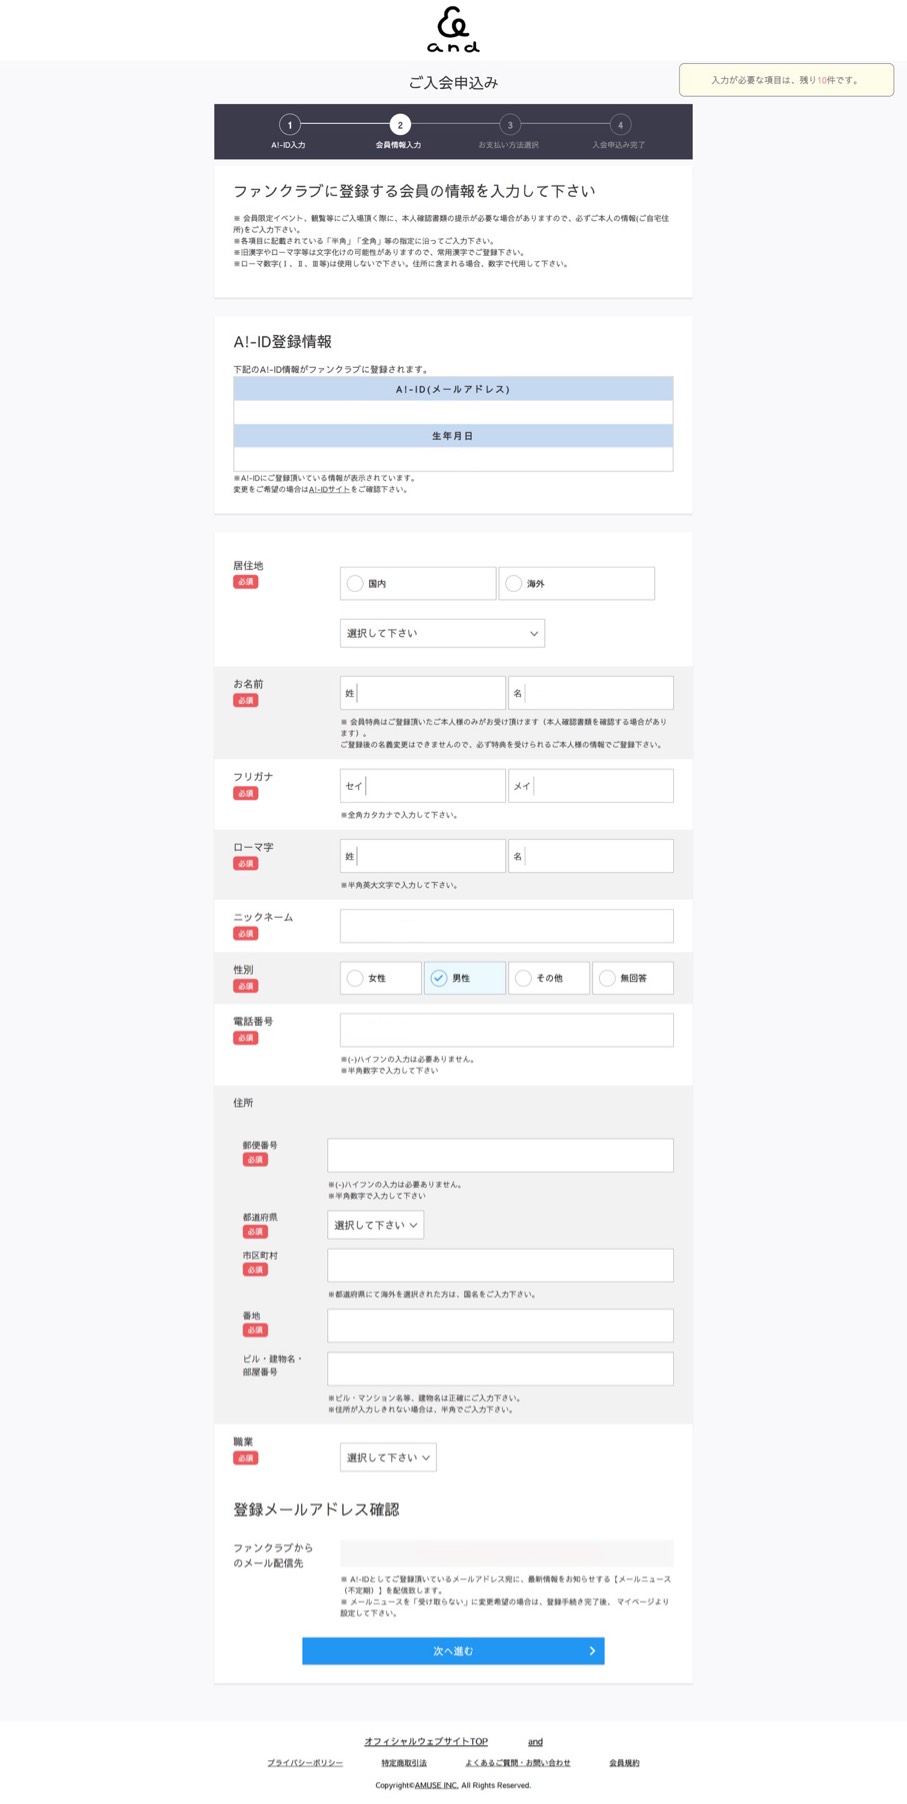Open 職業 occupation dropdown
Viewport: 907px width, 1804px height.
pyautogui.click(x=388, y=1458)
